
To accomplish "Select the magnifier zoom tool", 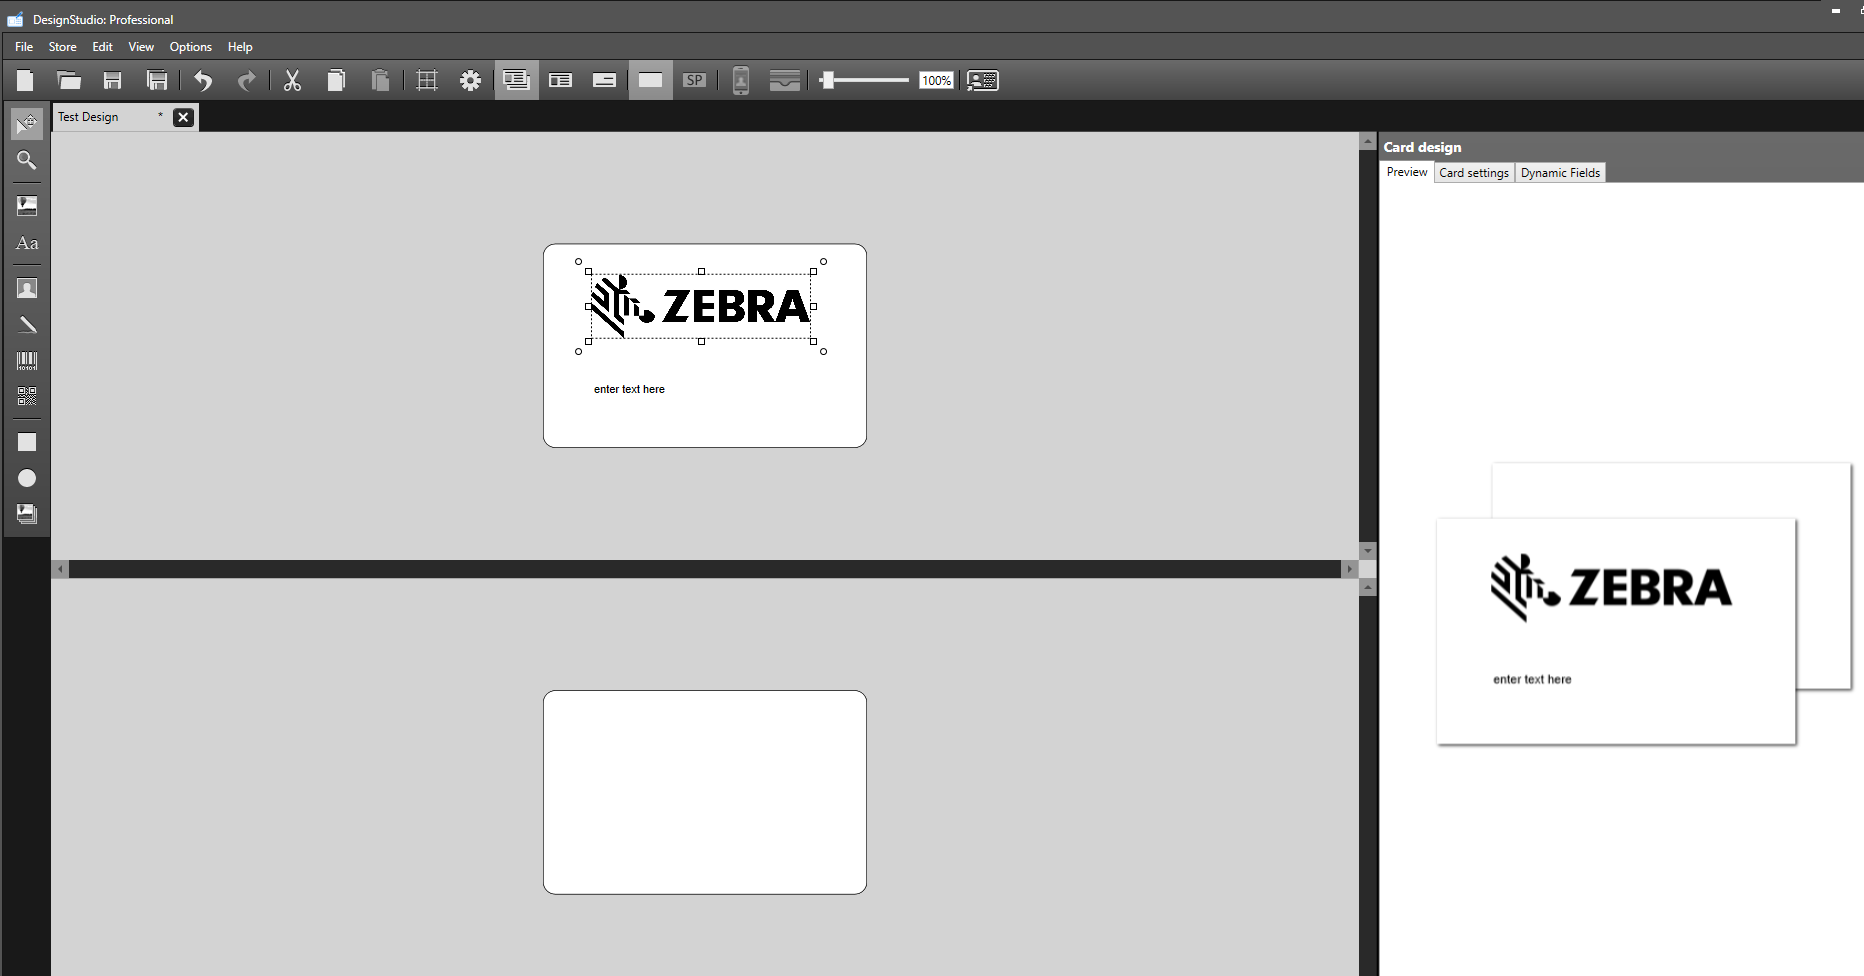I will pyautogui.click(x=27, y=160).
